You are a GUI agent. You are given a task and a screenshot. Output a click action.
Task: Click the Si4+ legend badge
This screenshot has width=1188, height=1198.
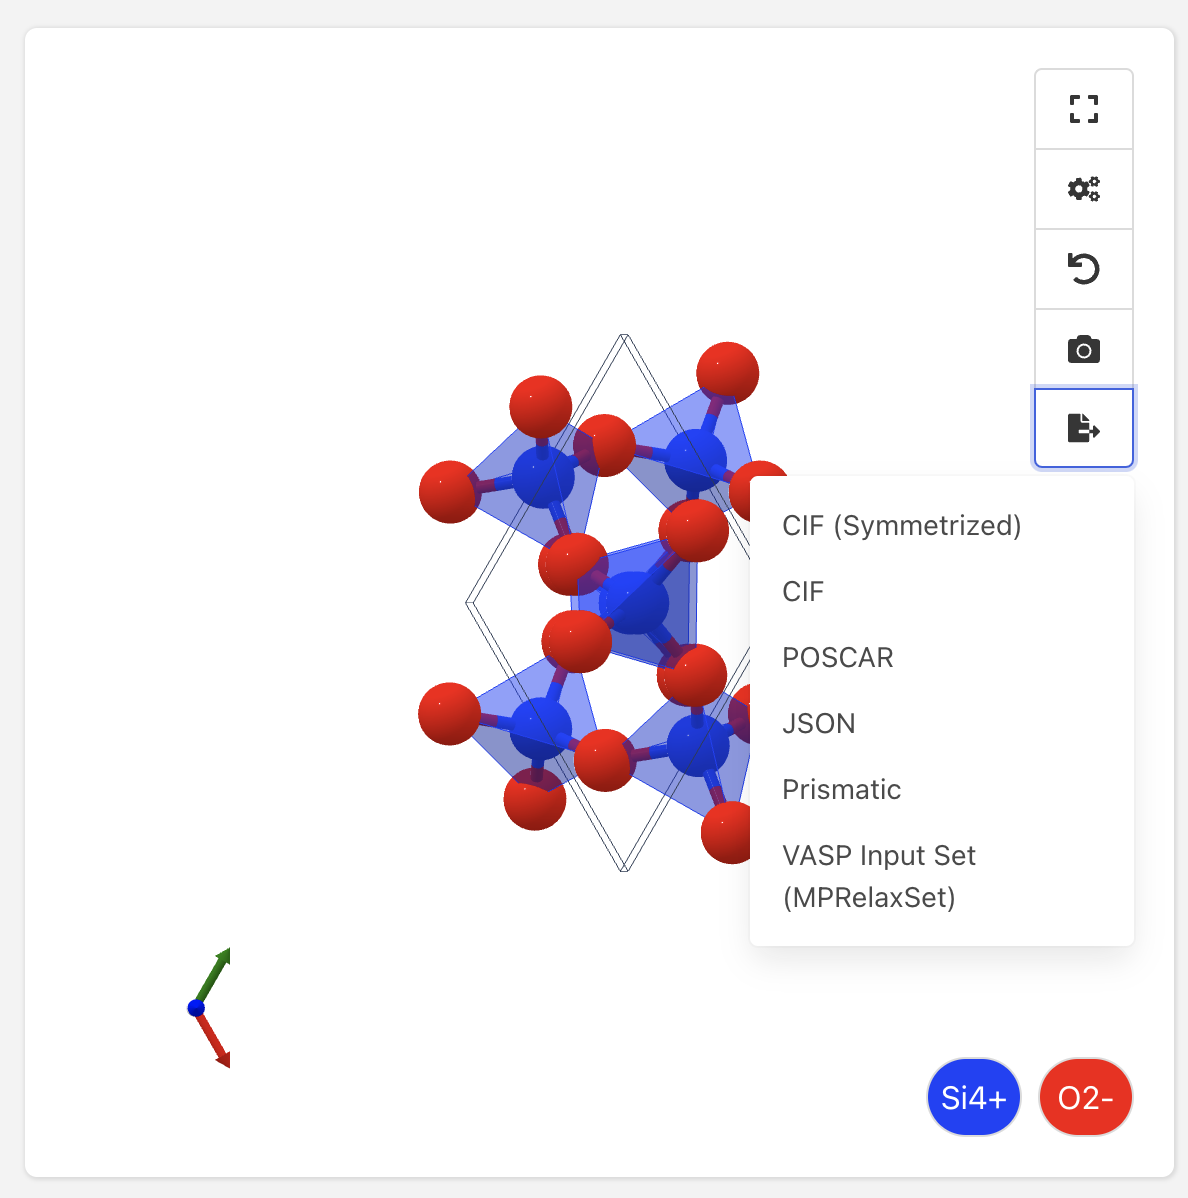click(973, 1097)
